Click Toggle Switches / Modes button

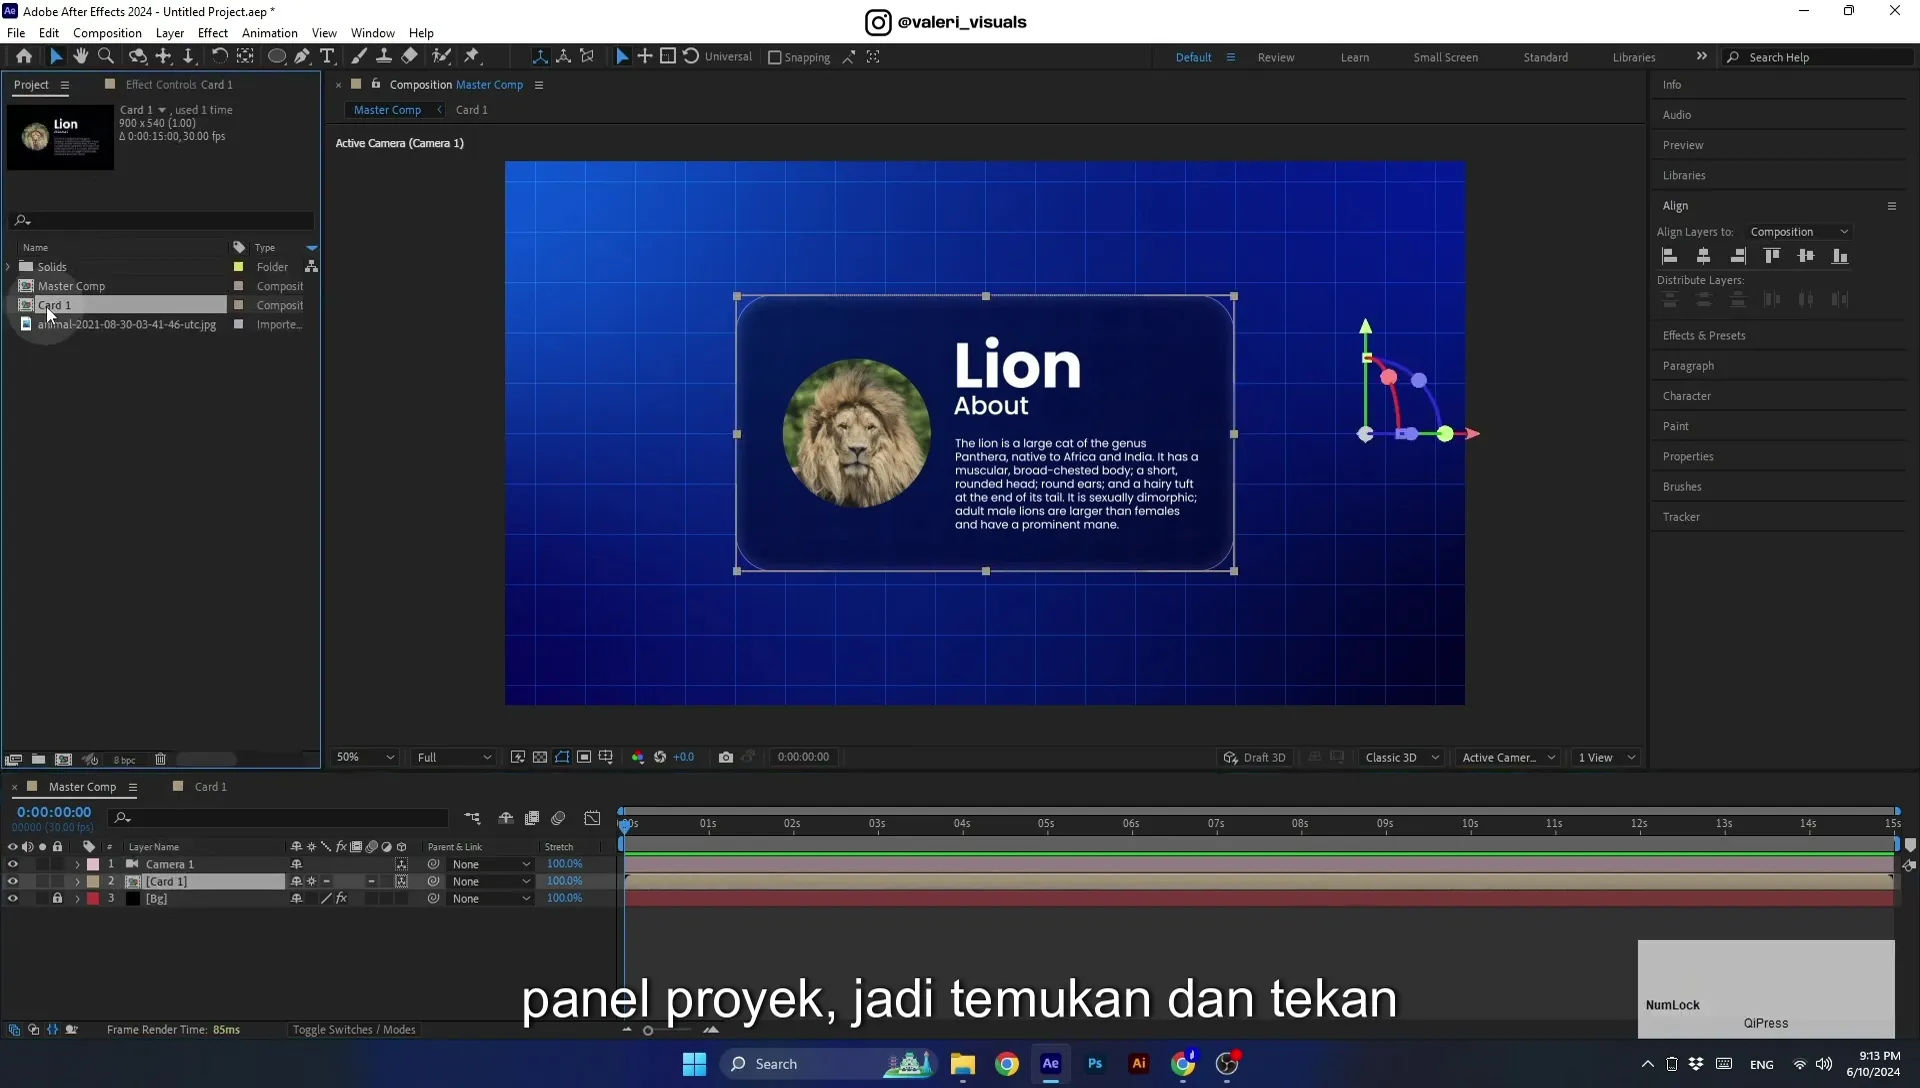(x=354, y=1030)
